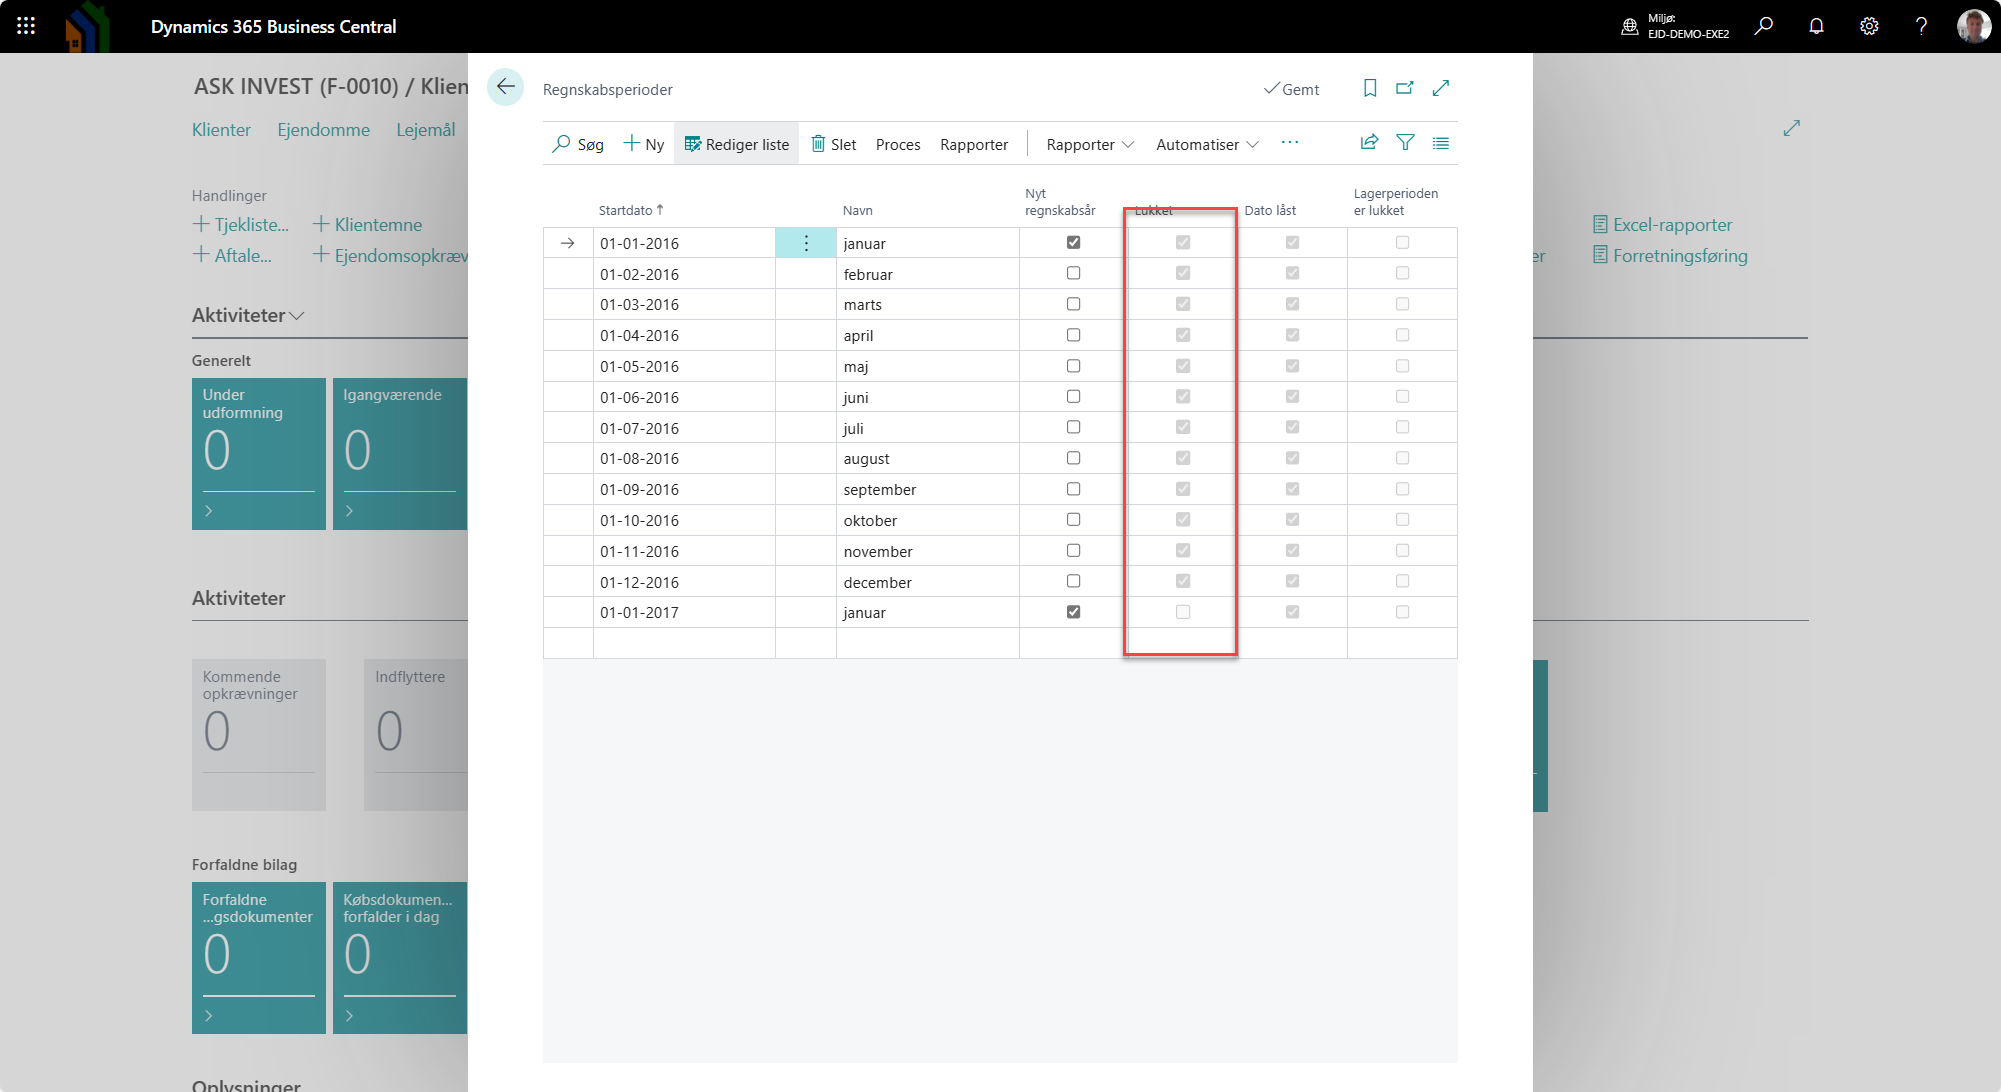Image resolution: width=2001 pixels, height=1092 pixels.
Task: Open the Dato låst column header
Action: pos(1270,210)
